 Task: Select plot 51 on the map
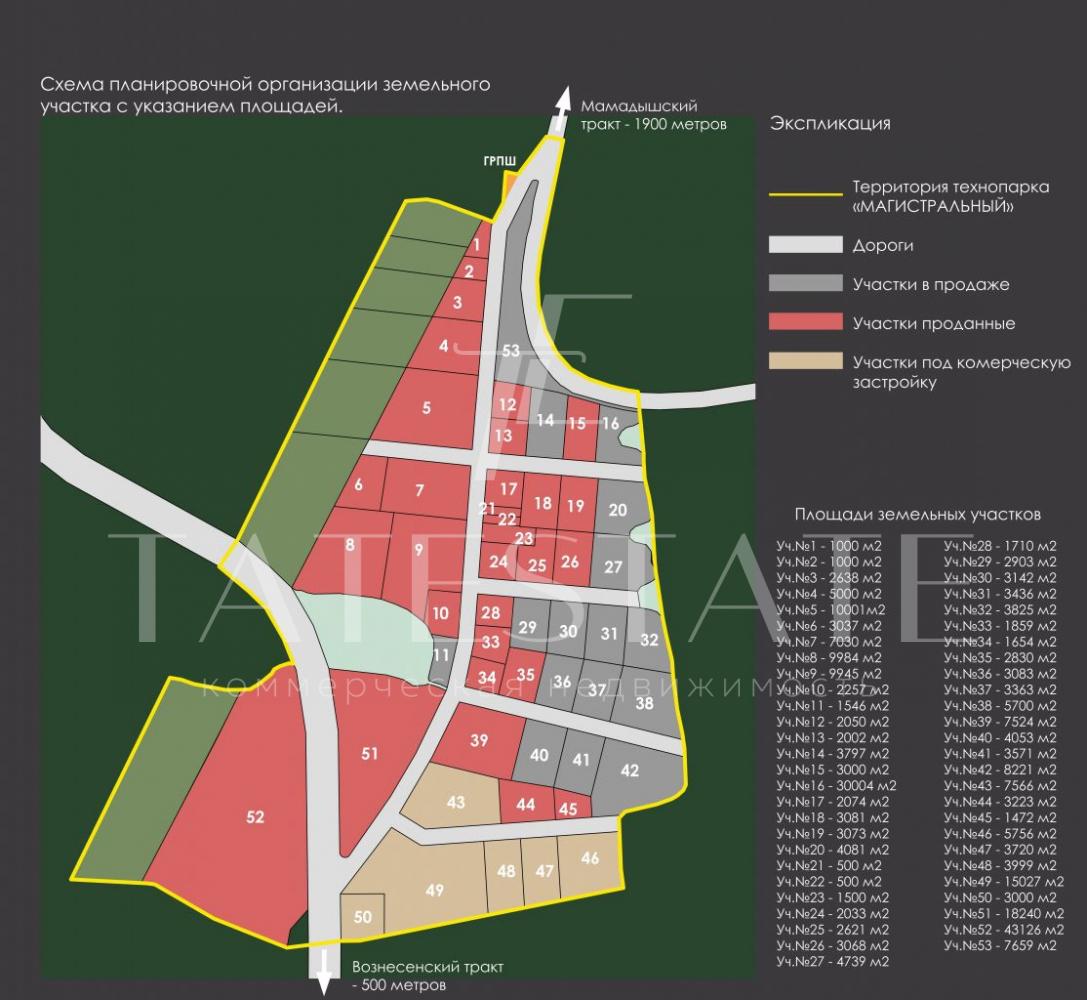(x=370, y=753)
